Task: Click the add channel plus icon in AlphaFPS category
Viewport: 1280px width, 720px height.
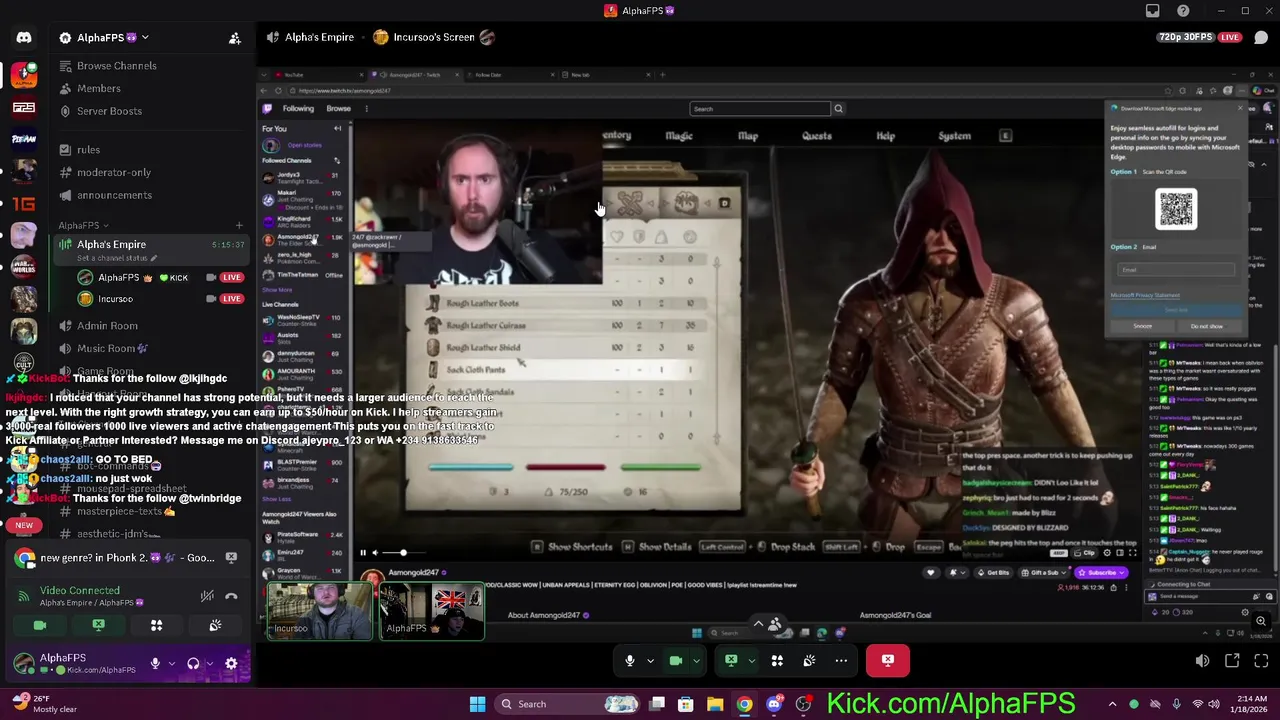Action: [239, 226]
